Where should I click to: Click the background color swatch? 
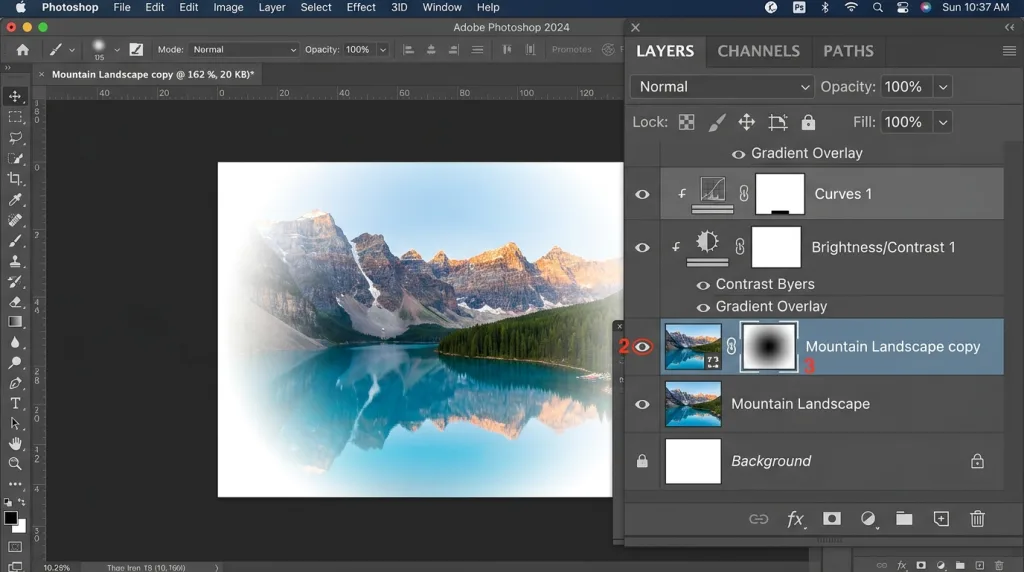click(x=21, y=527)
